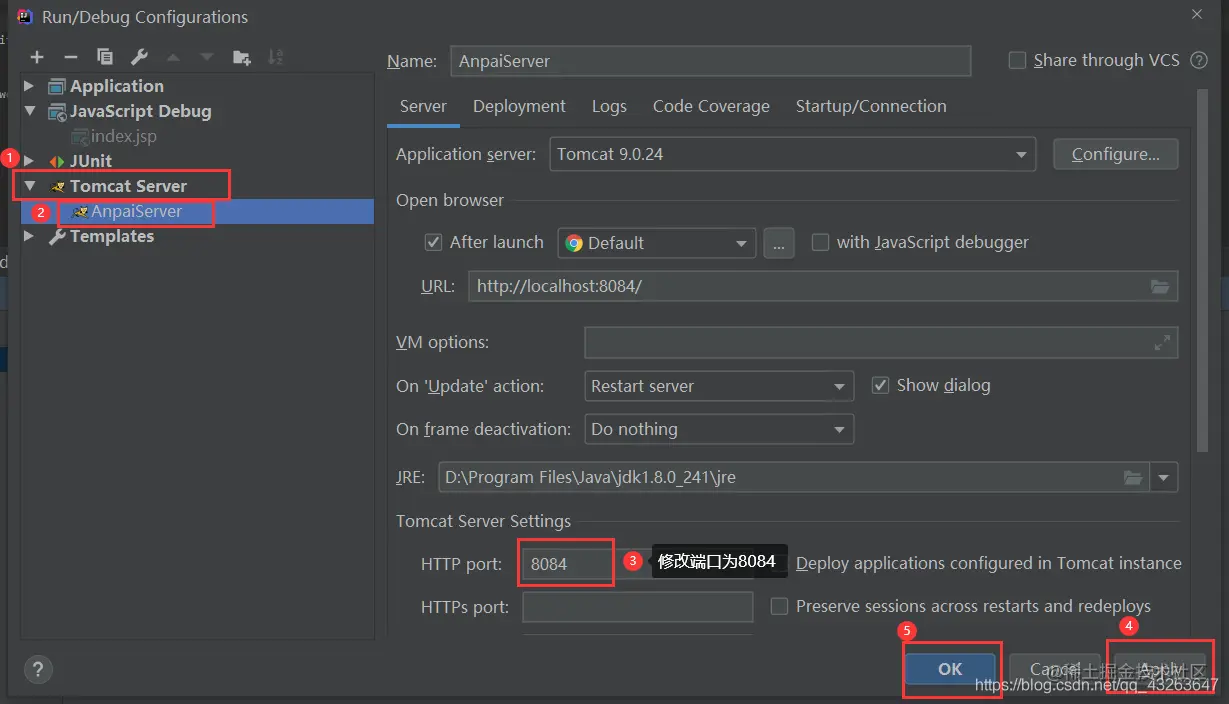1229x704 pixels.
Task: Enable Preserve sessions across restarts checkbox
Action: click(779, 606)
